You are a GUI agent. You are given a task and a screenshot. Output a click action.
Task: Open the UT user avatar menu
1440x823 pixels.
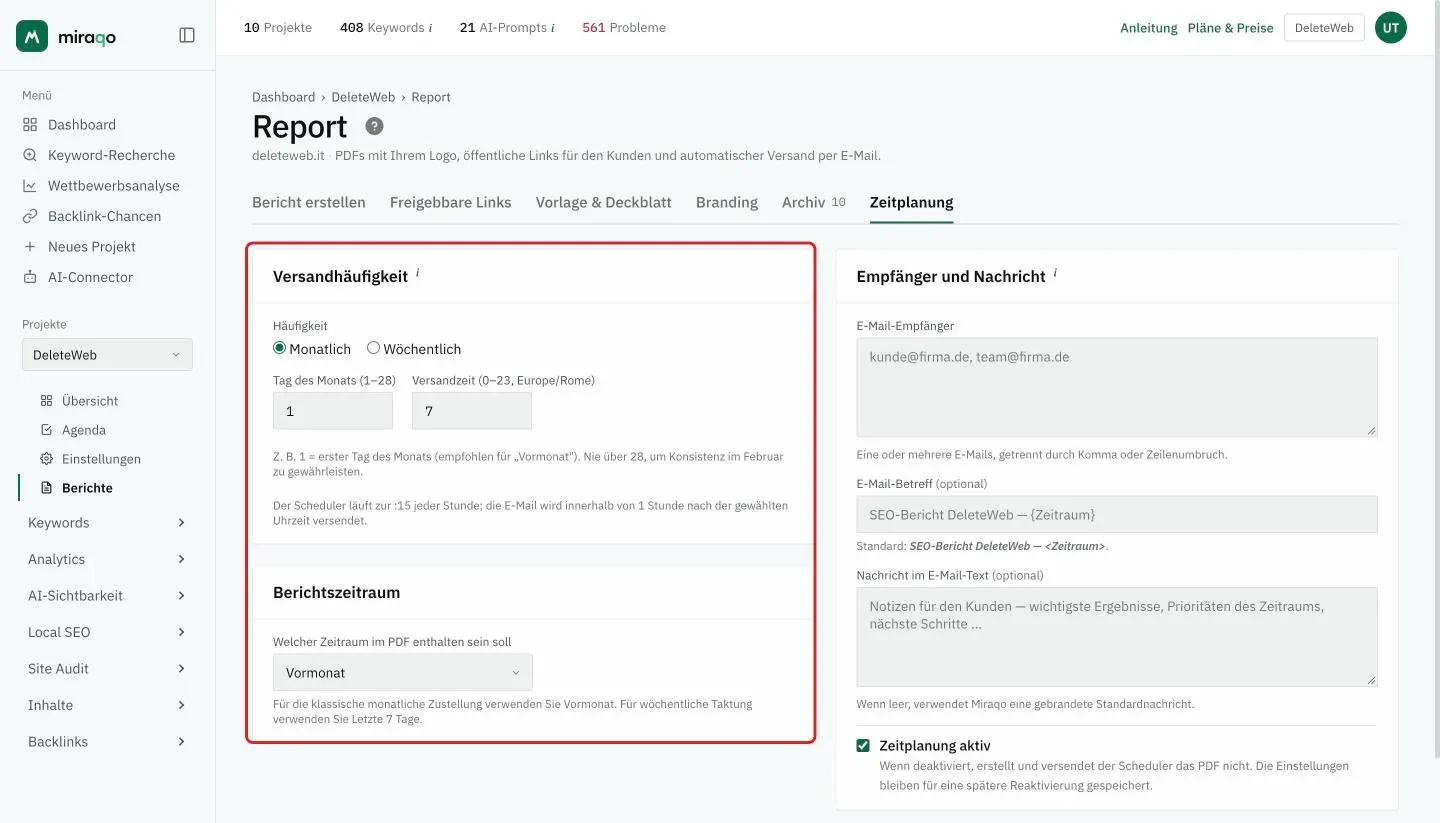[1391, 28]
